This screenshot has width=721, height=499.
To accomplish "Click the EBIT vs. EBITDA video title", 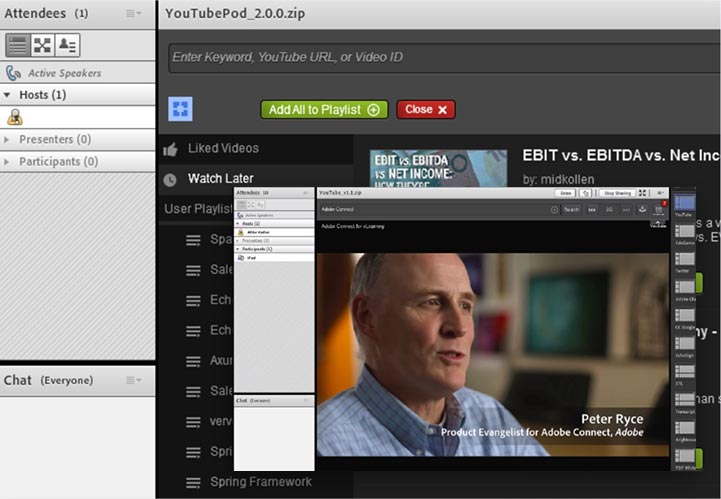I will click(x=621, y=156).
